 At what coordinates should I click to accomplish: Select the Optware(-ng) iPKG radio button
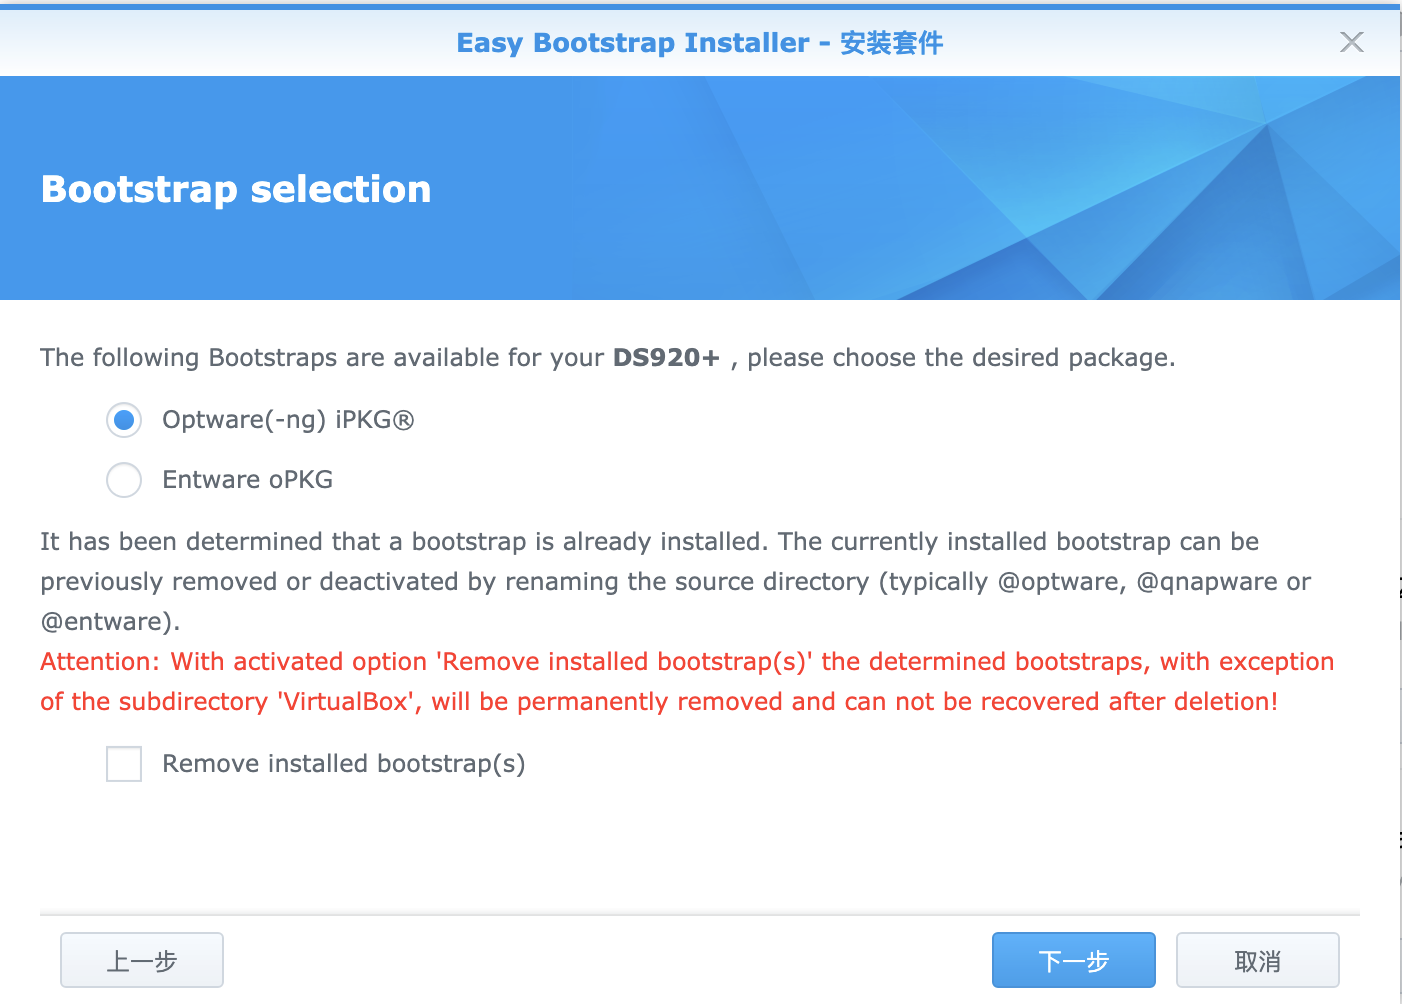click(124, 420)
